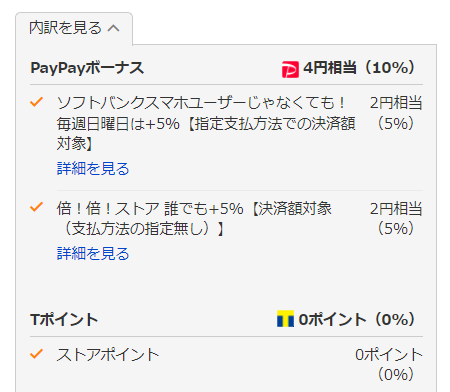Click the ストアポイント row label
450x392 pixels.
(x=108, y=355)
